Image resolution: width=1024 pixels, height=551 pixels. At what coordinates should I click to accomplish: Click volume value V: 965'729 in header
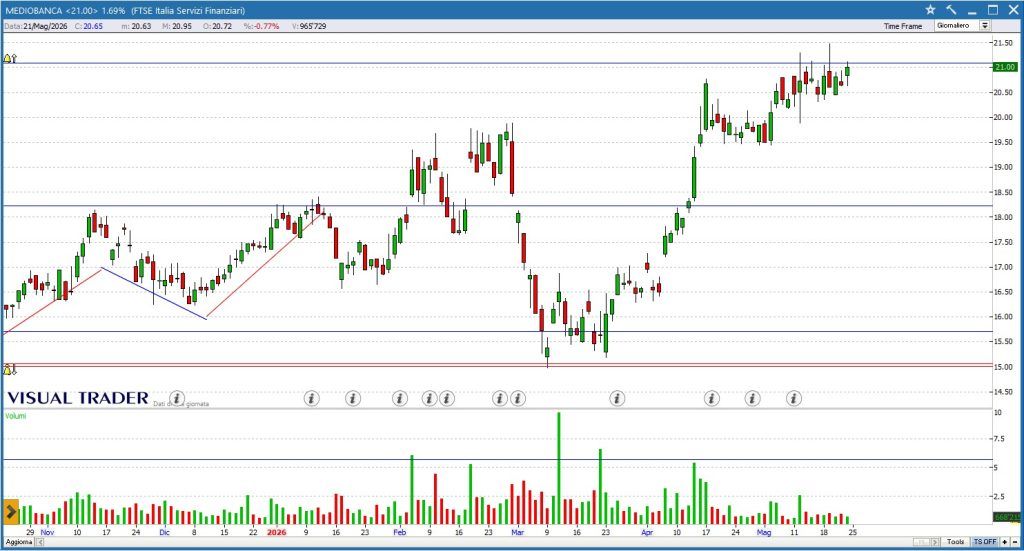point(309,26)
